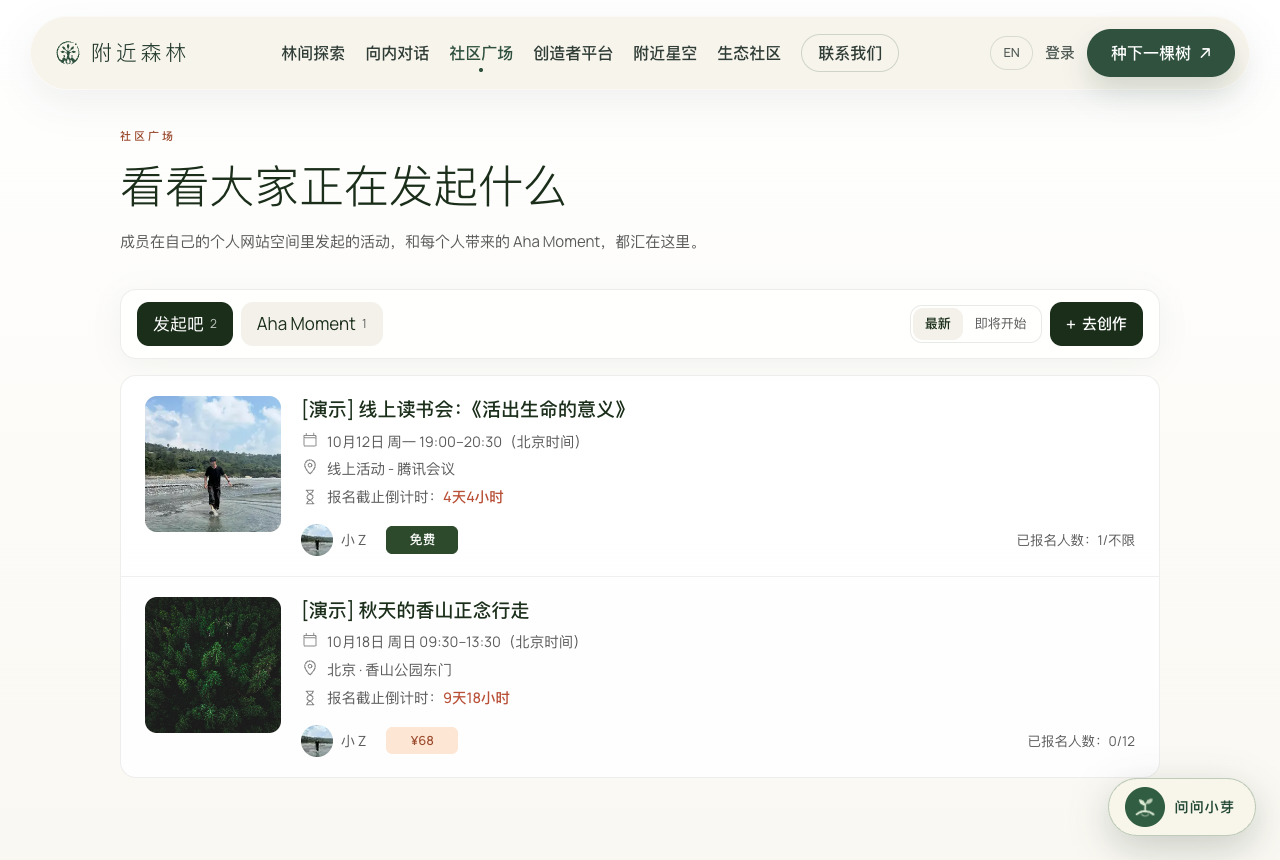This screenshot has height=860, width=1280.
Task: Open the 附近星空 page
Action: tap(665, 53)
